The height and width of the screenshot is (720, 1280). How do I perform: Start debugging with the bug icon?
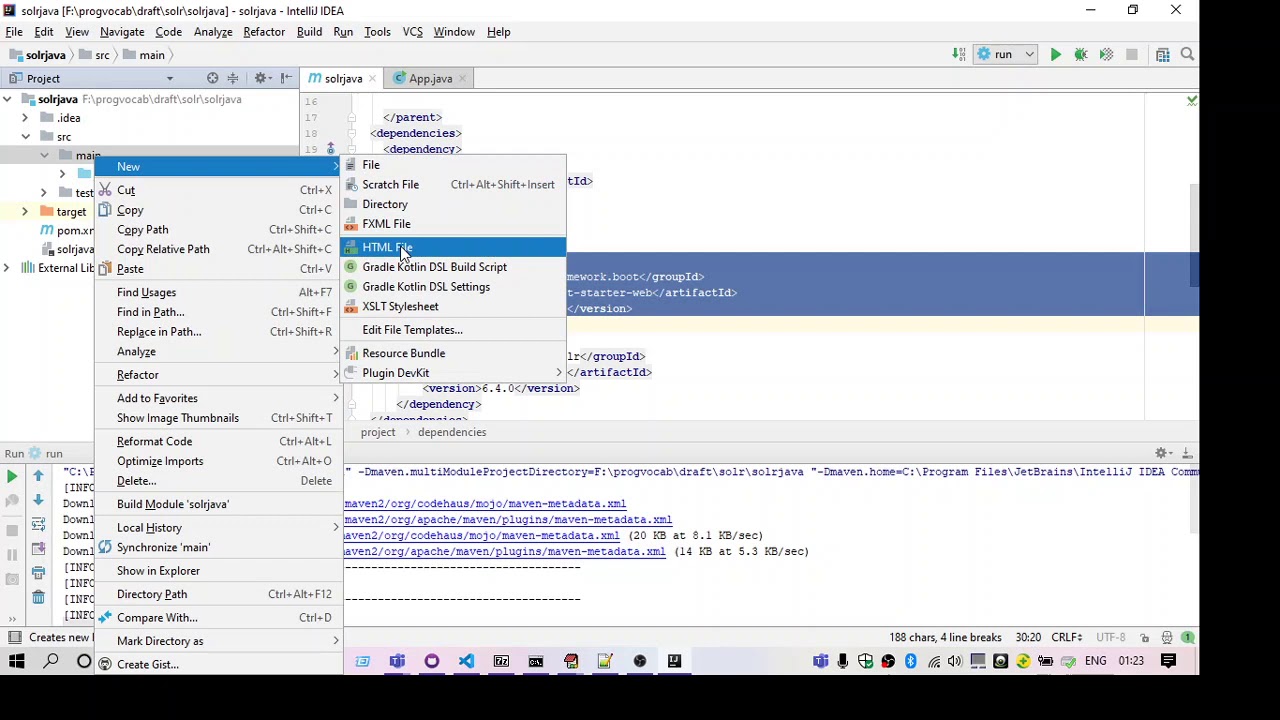(1081, 55)
